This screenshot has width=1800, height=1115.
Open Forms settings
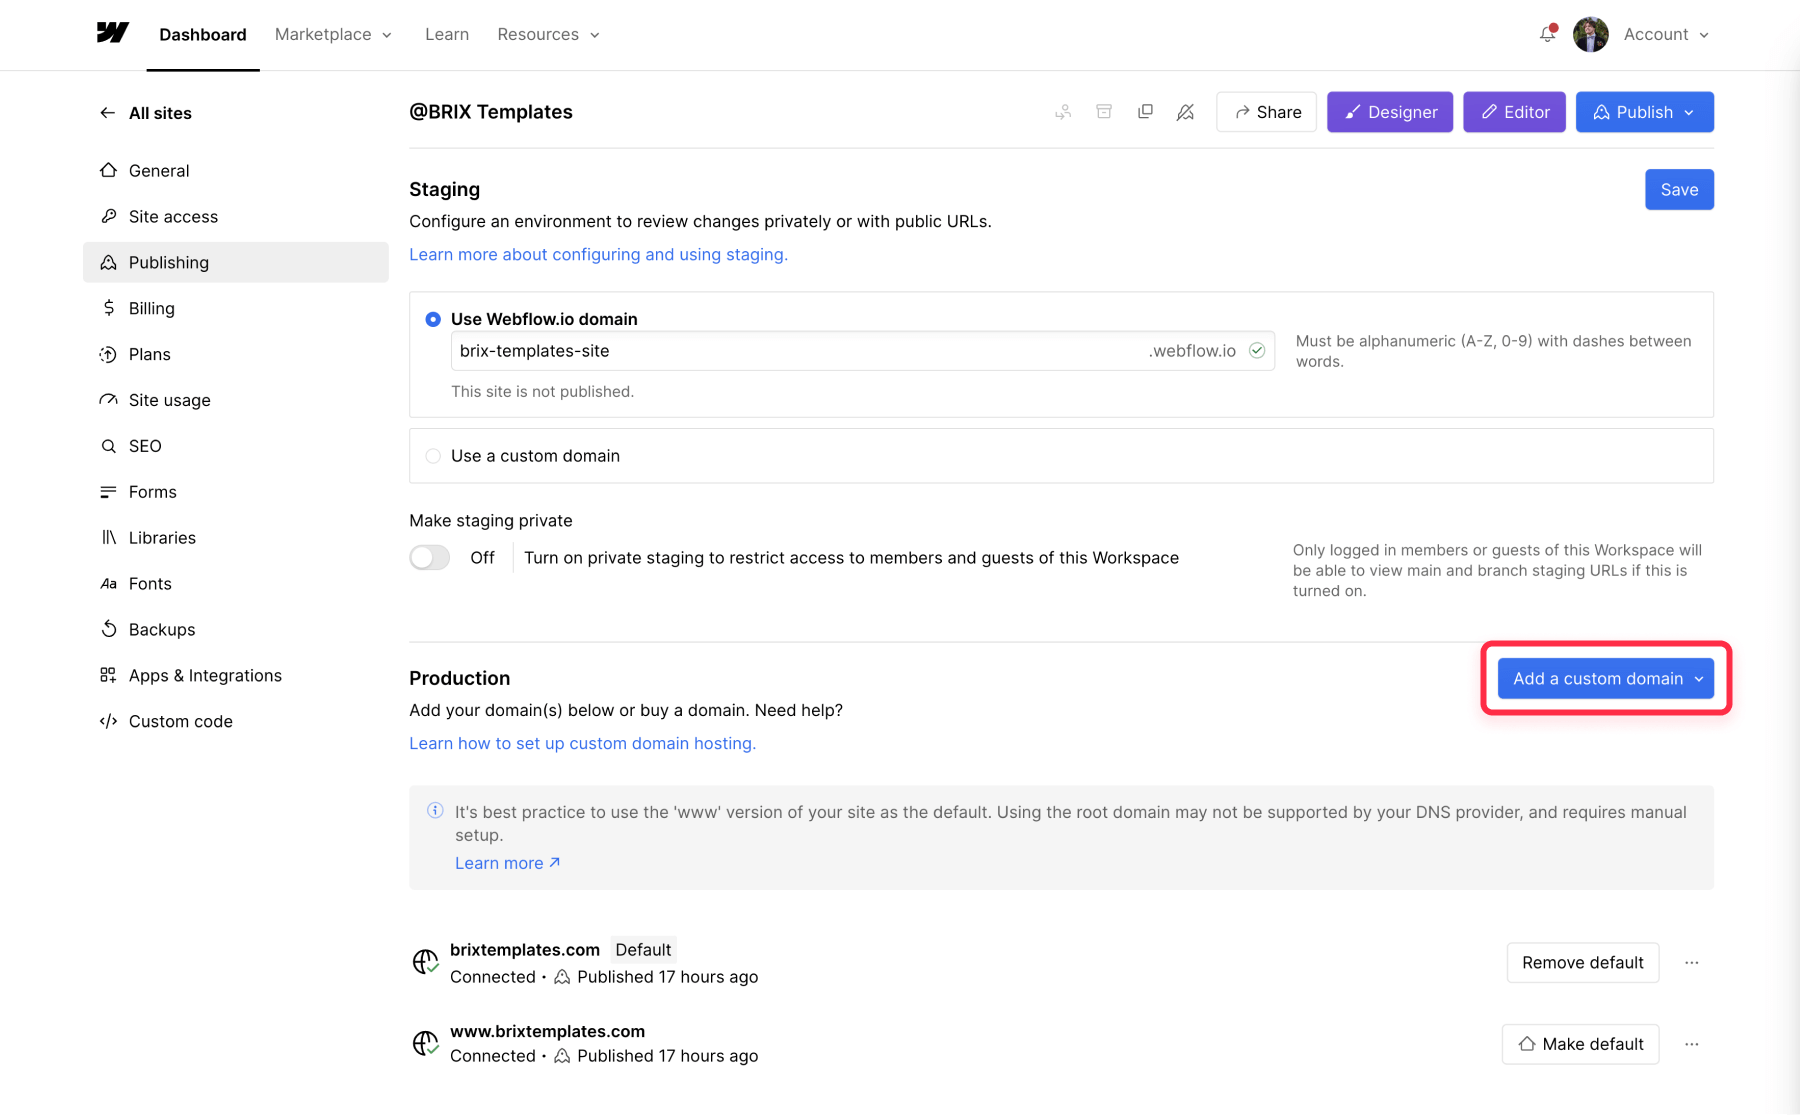(x=236, y=492)
